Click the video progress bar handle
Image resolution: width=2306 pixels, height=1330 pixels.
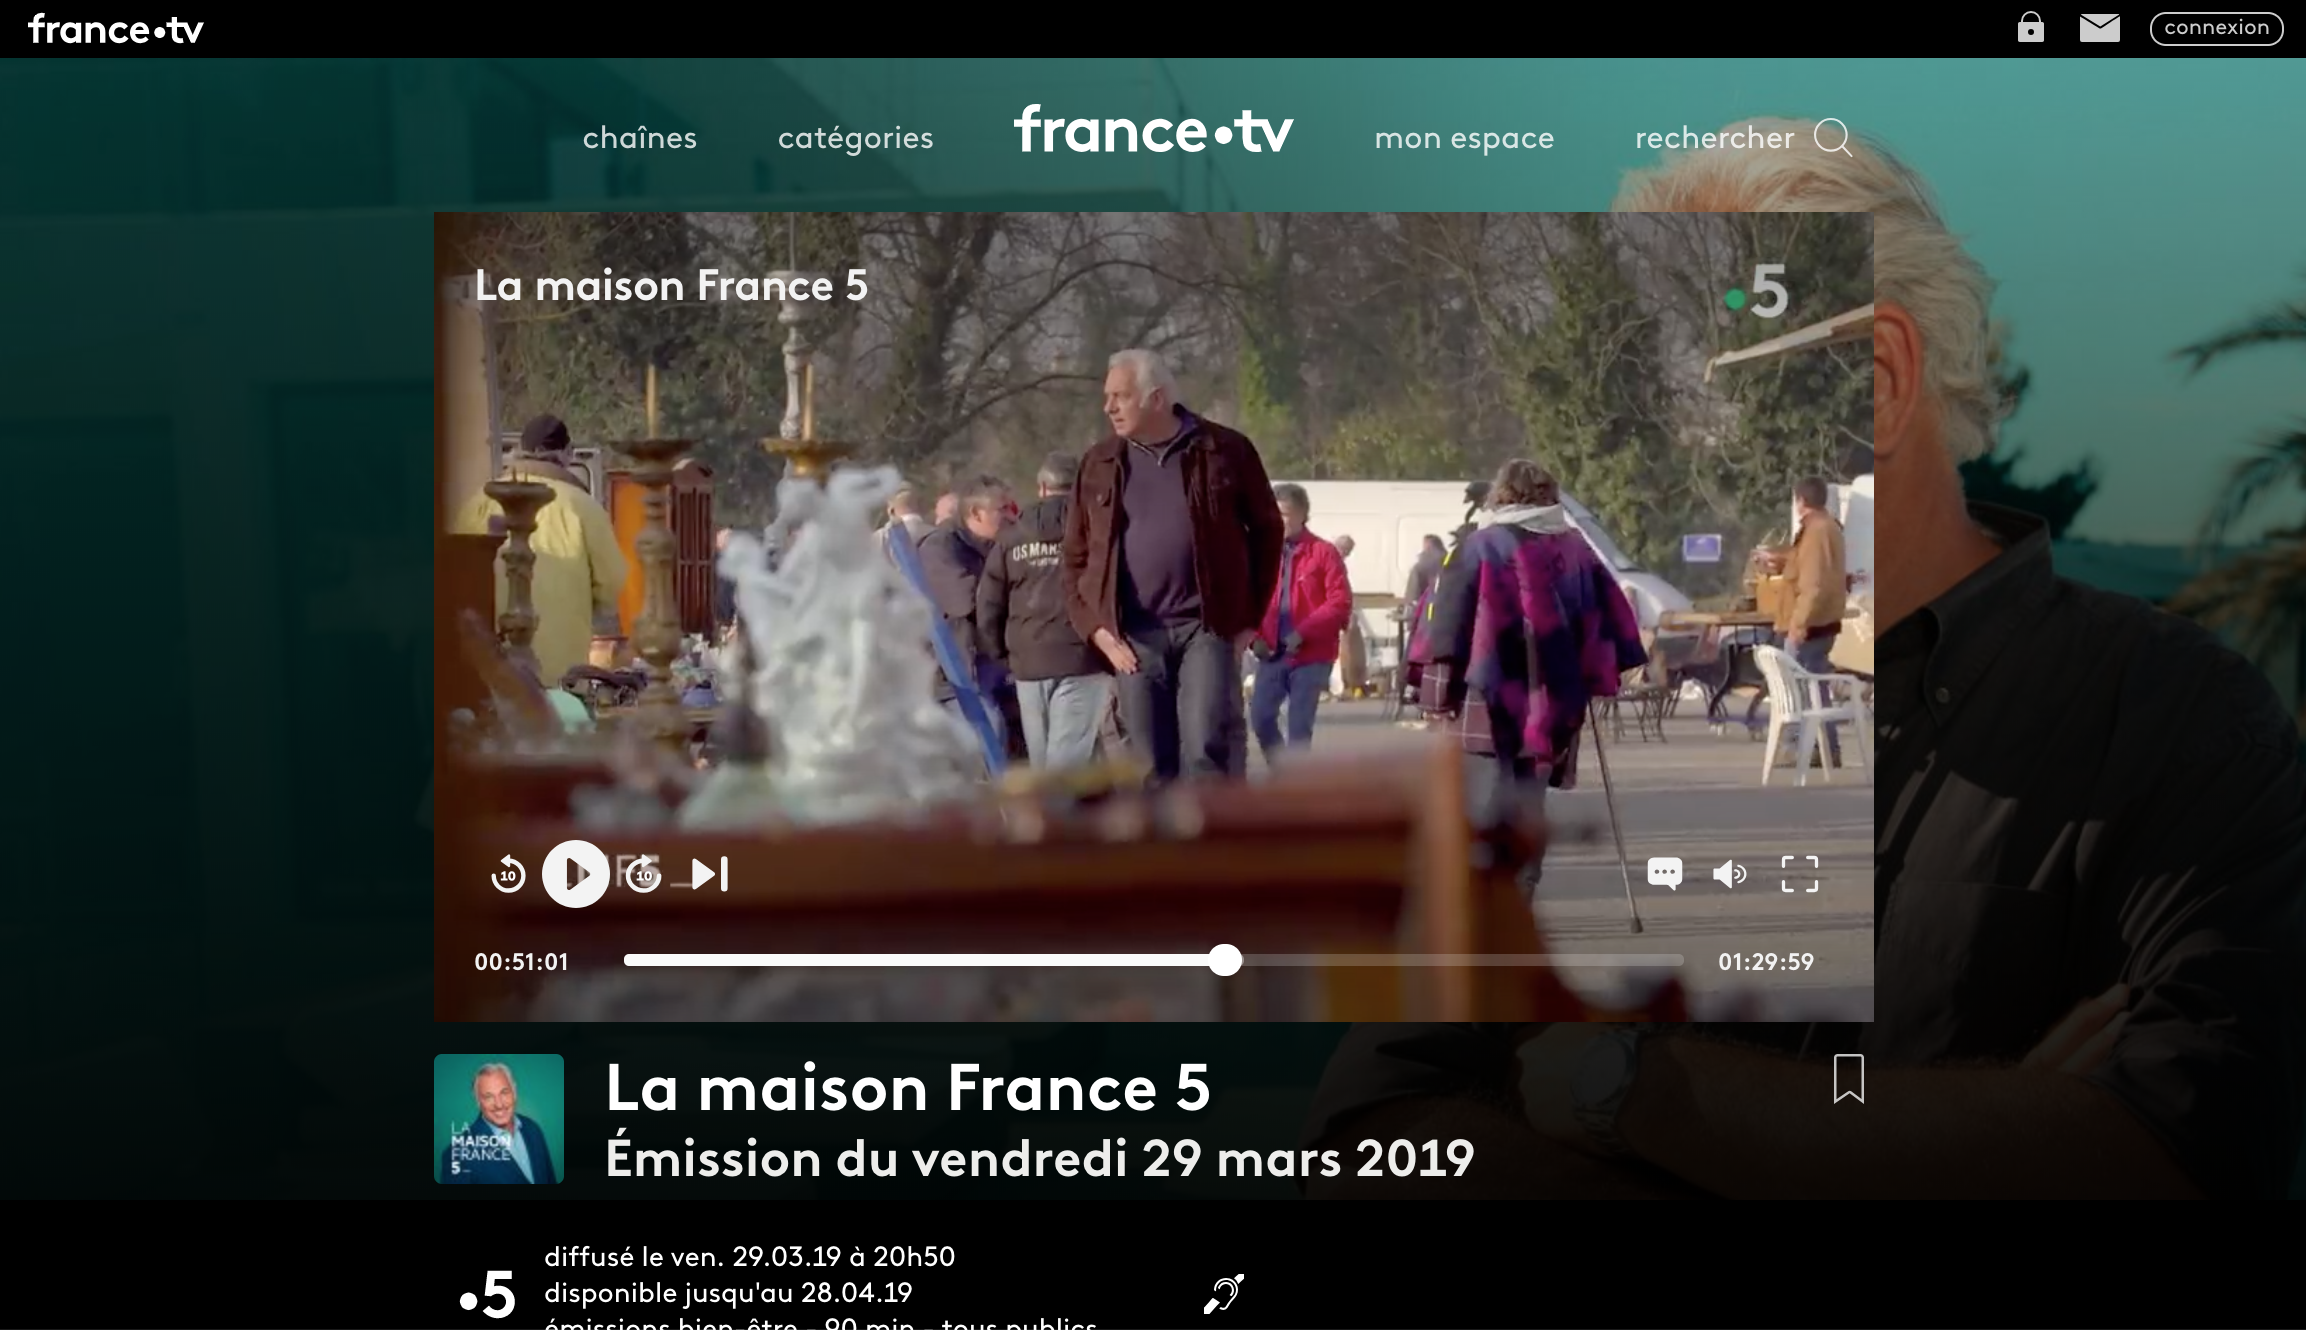pyautogui.click(x=1225, y=960)
